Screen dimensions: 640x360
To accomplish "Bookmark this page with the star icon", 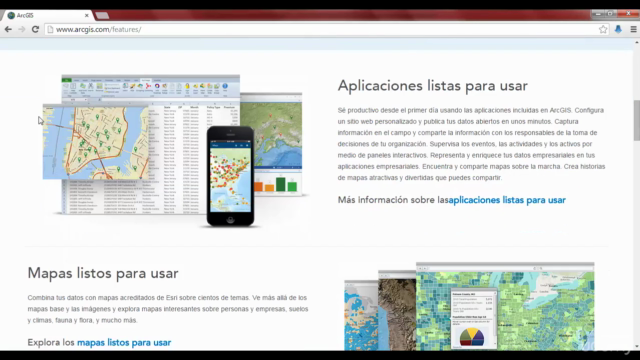I will pyautogui.click(x=603, y=29).
